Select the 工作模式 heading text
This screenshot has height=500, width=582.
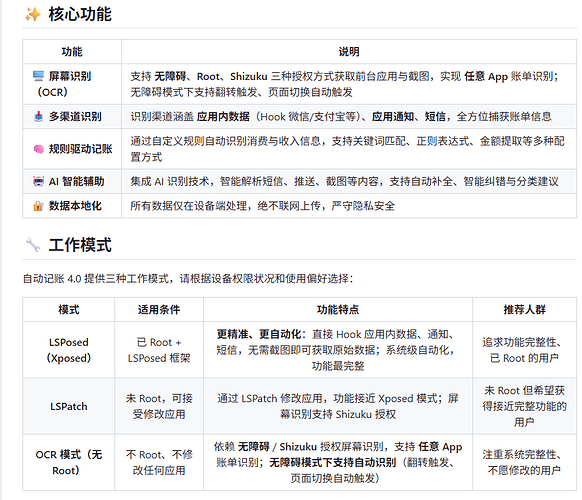(80, 245)
